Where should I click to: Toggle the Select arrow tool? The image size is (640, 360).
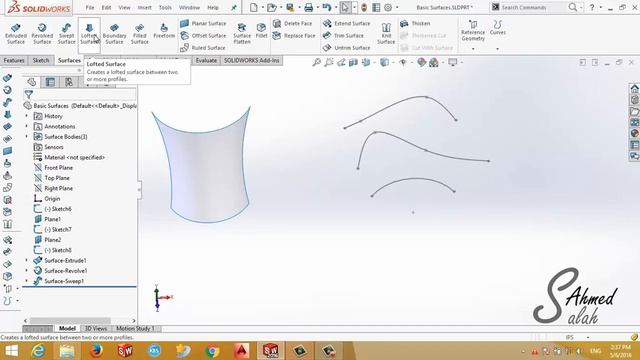tap(345, 7)
